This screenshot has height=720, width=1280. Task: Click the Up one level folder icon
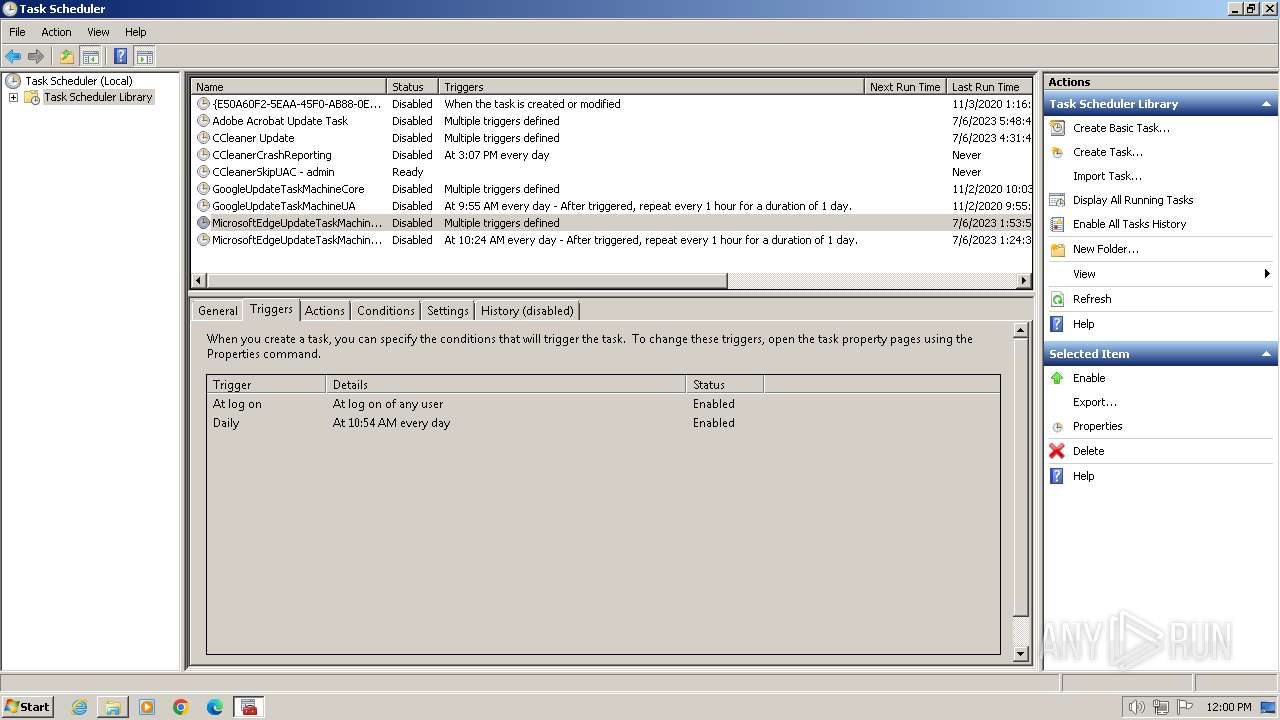point(67,57)
